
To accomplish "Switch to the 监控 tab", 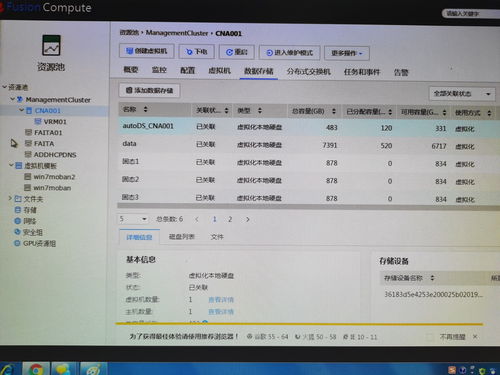I will (x=159, y=70).
